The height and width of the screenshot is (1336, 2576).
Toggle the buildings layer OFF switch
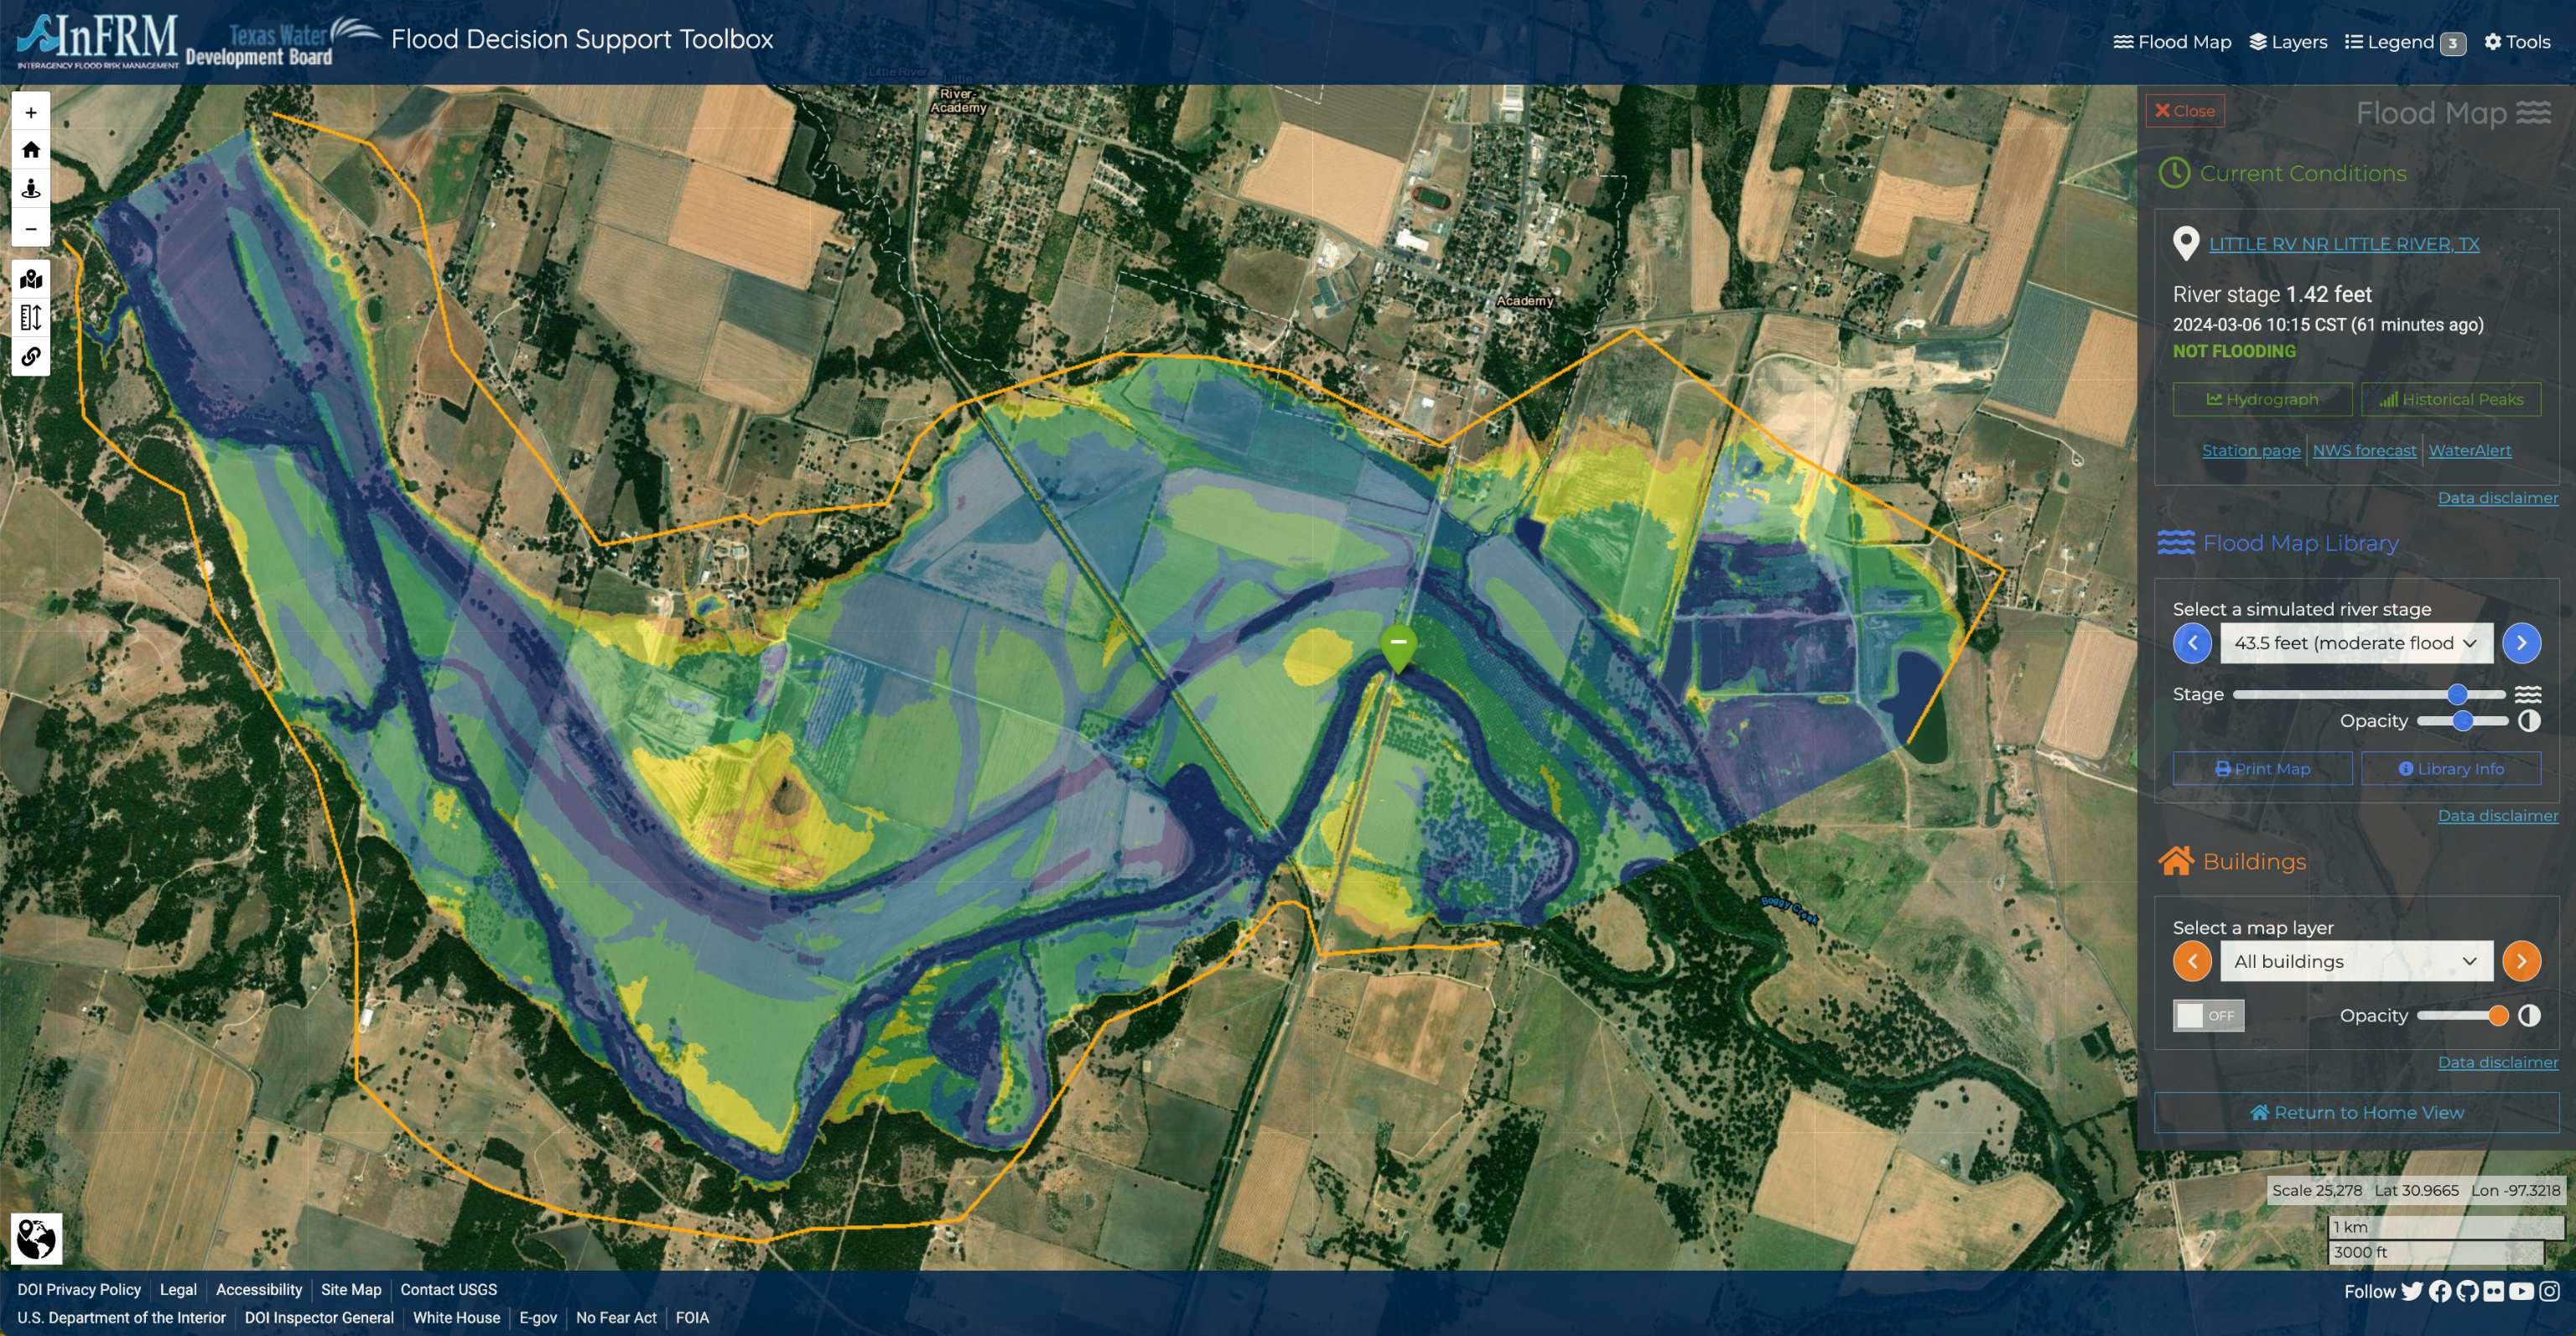click(2208, 1015)
